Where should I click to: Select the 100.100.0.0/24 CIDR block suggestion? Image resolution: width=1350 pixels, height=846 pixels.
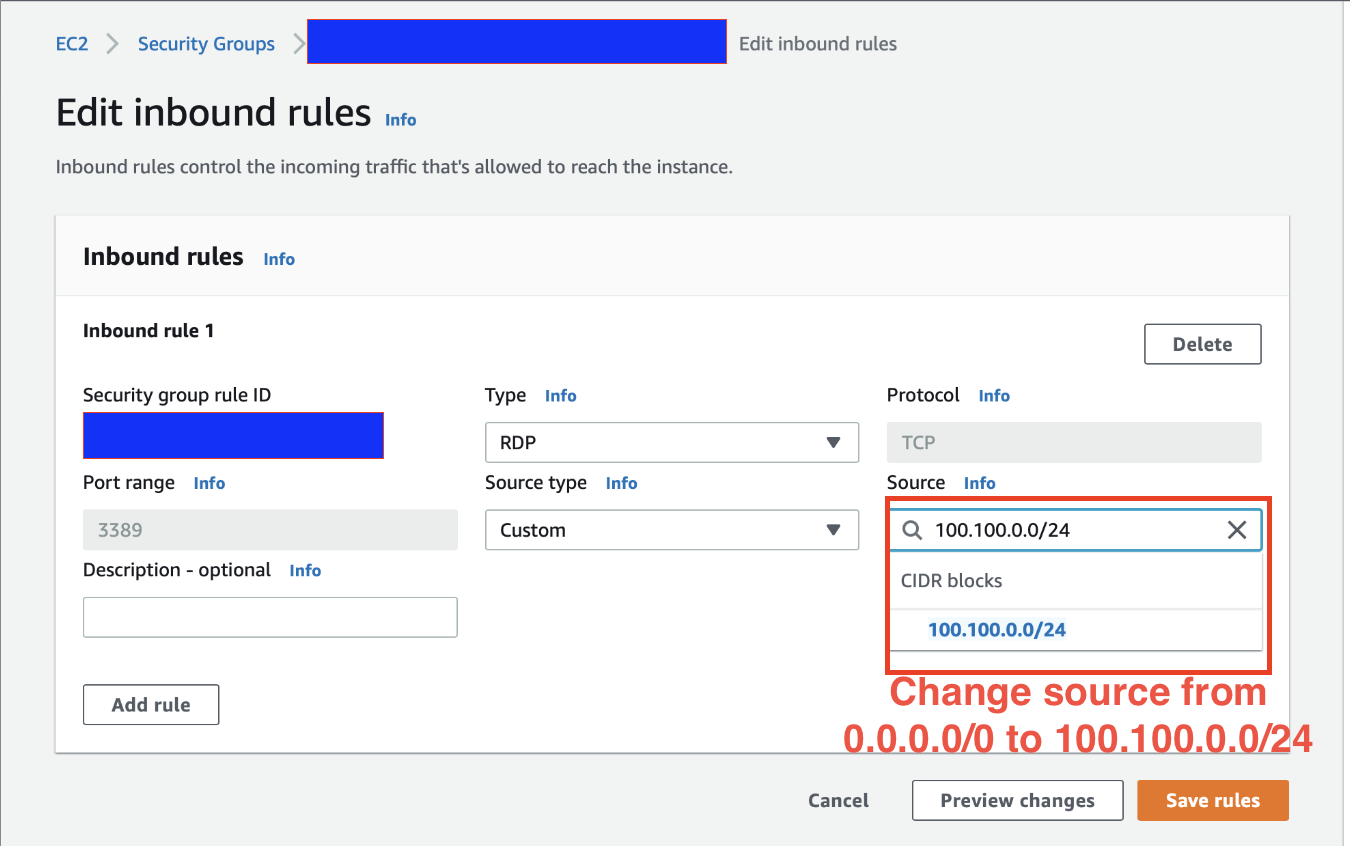[997, 630]
